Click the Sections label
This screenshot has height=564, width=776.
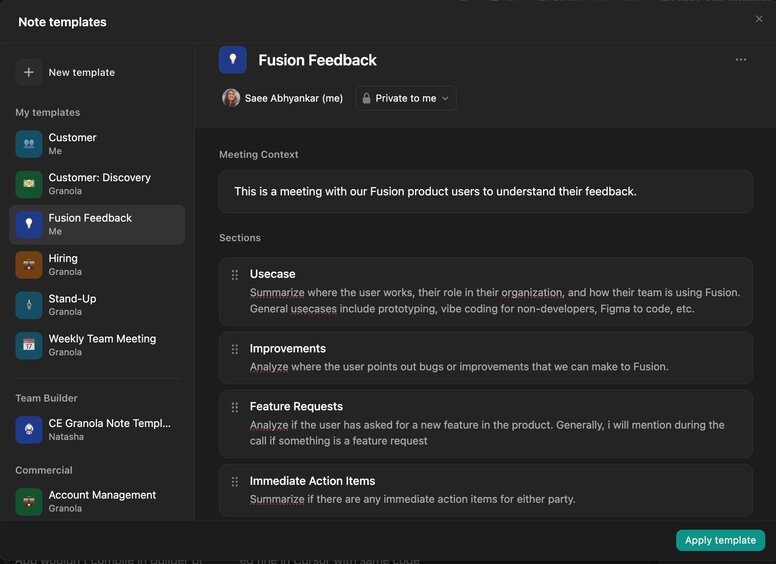coord(240,238)
